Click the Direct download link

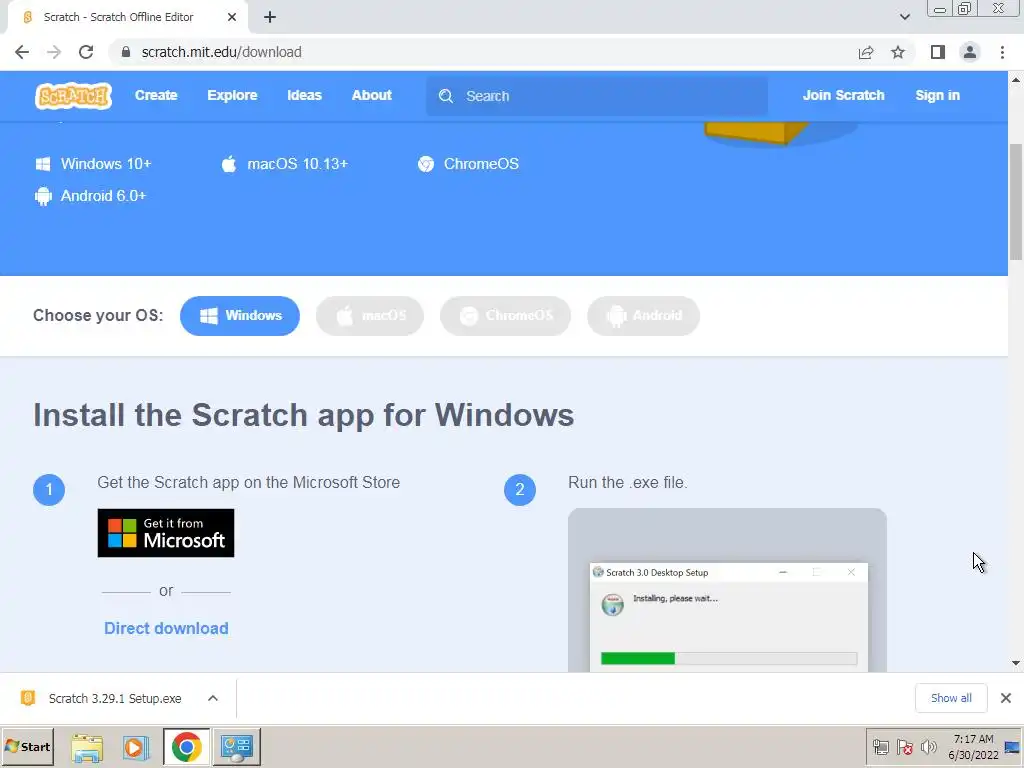coord(166,628)
